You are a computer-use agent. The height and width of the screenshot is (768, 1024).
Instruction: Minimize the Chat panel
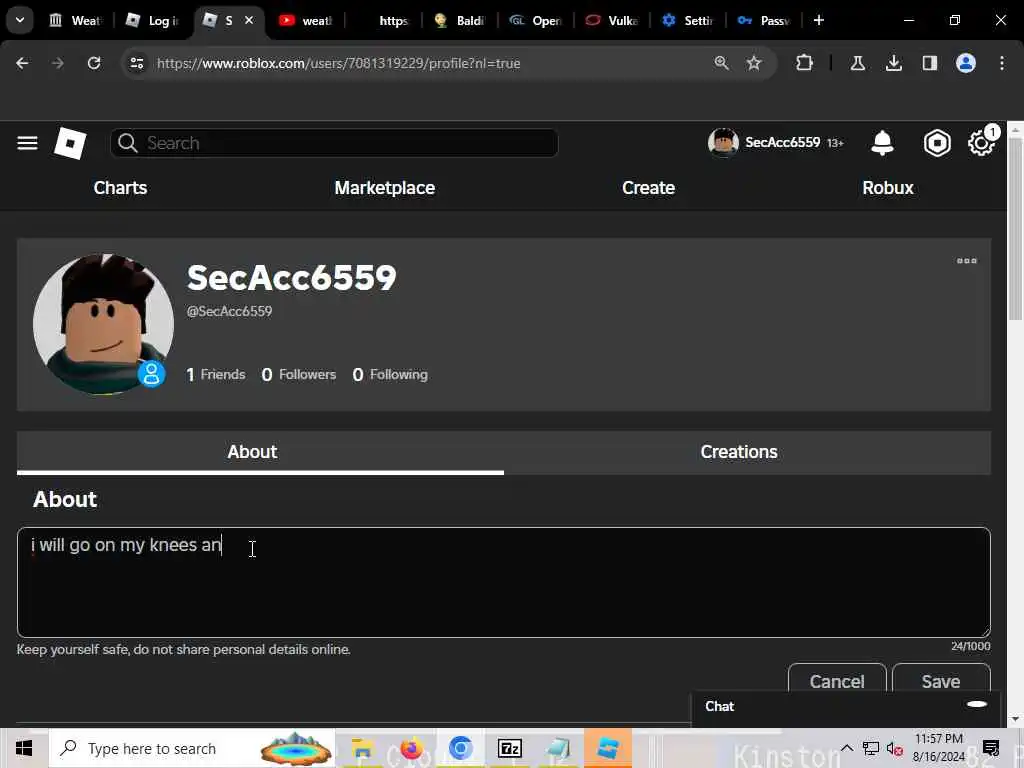(976, 704)
